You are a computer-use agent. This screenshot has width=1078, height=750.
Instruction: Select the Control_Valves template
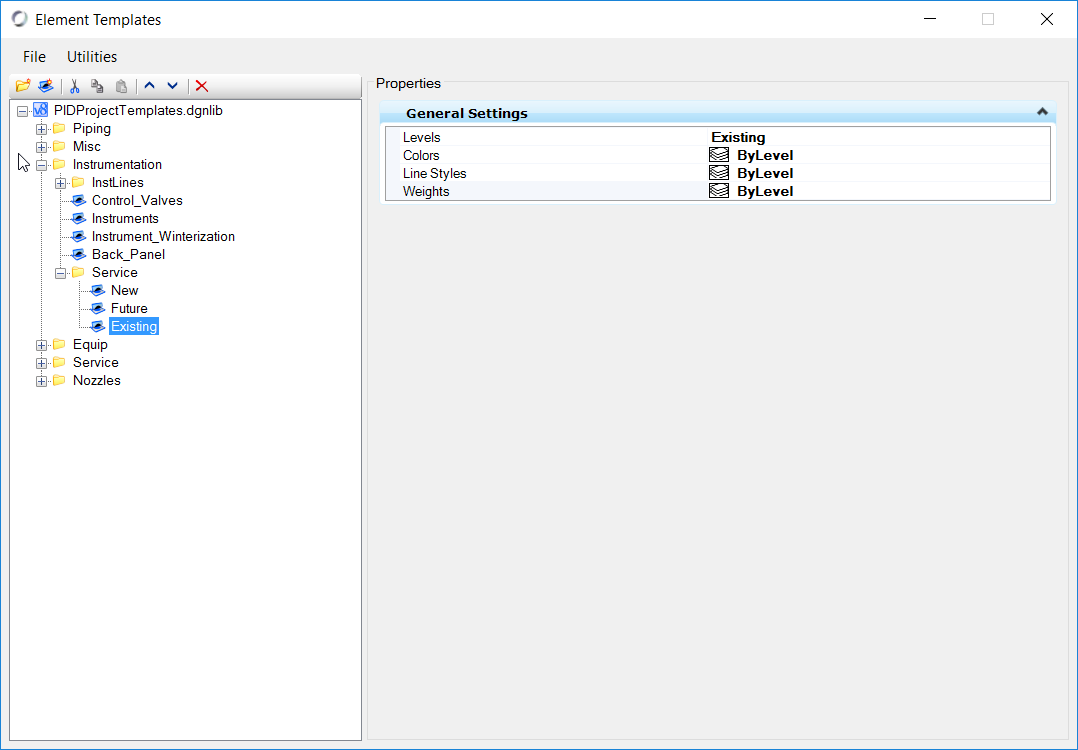tap(137, 201)
